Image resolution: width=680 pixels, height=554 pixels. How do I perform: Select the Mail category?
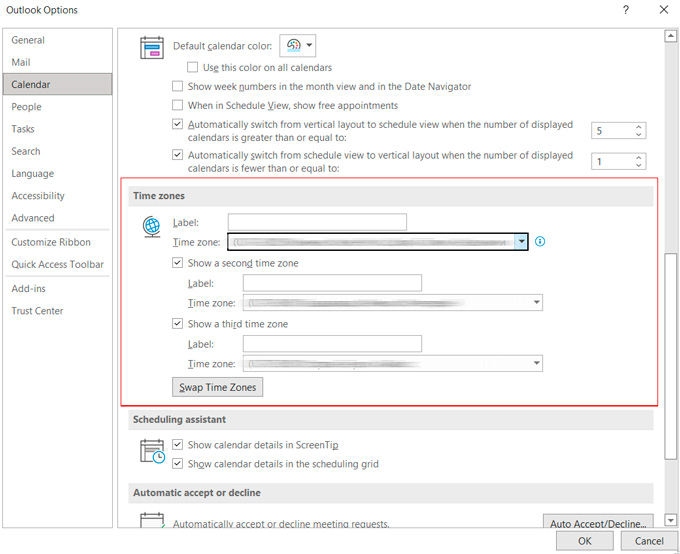click(x=57, y=62)
